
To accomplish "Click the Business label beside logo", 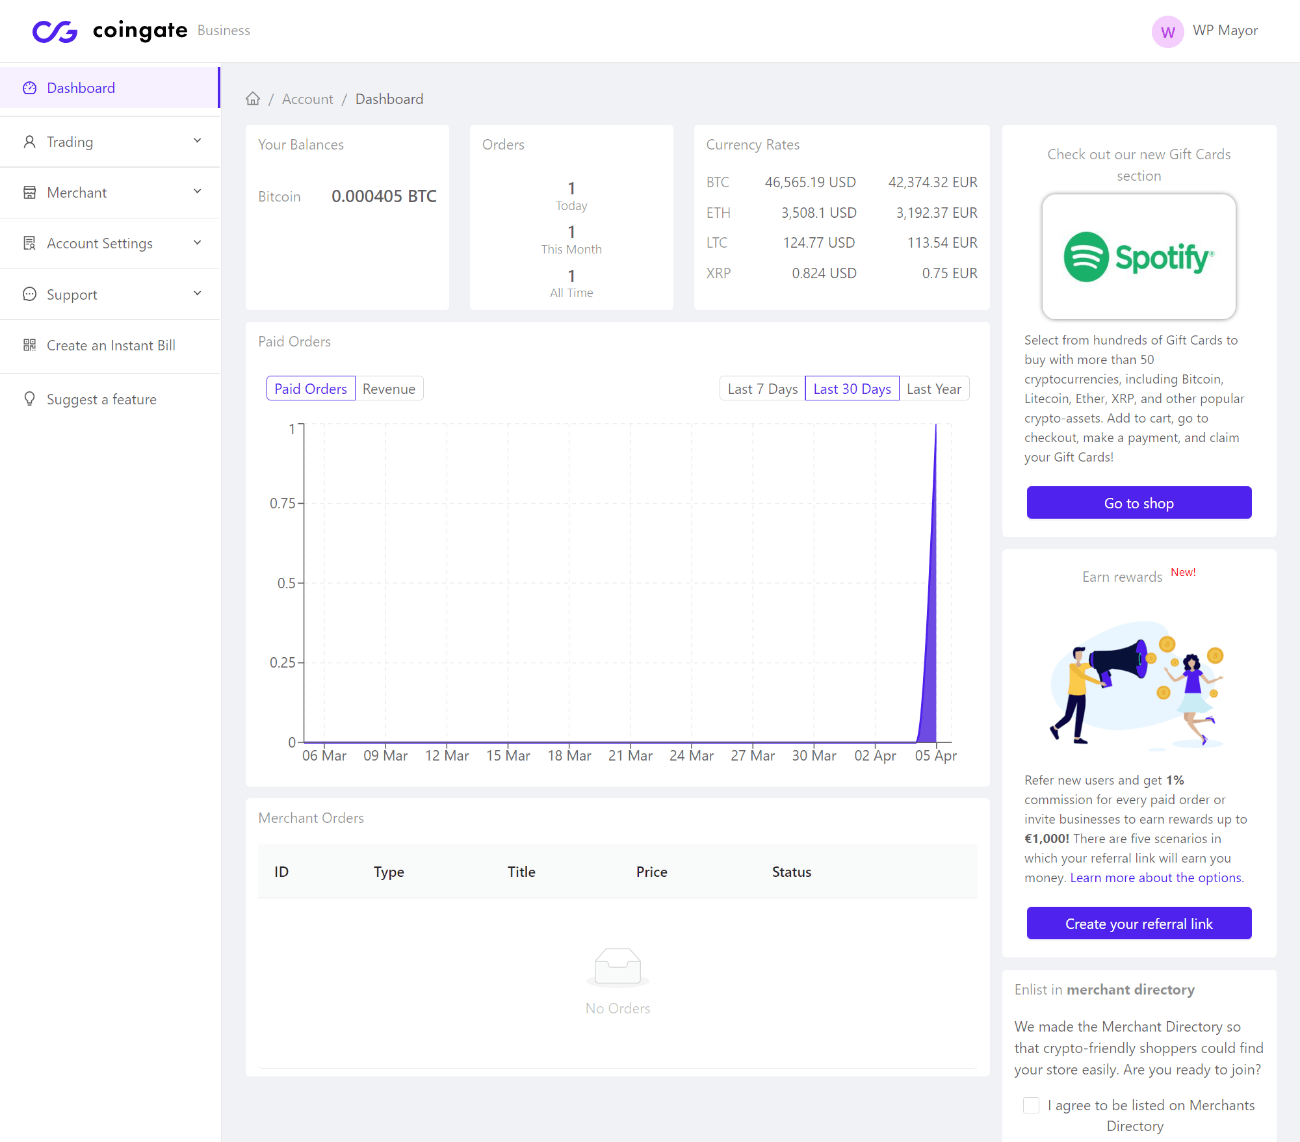I will [224, 31].
